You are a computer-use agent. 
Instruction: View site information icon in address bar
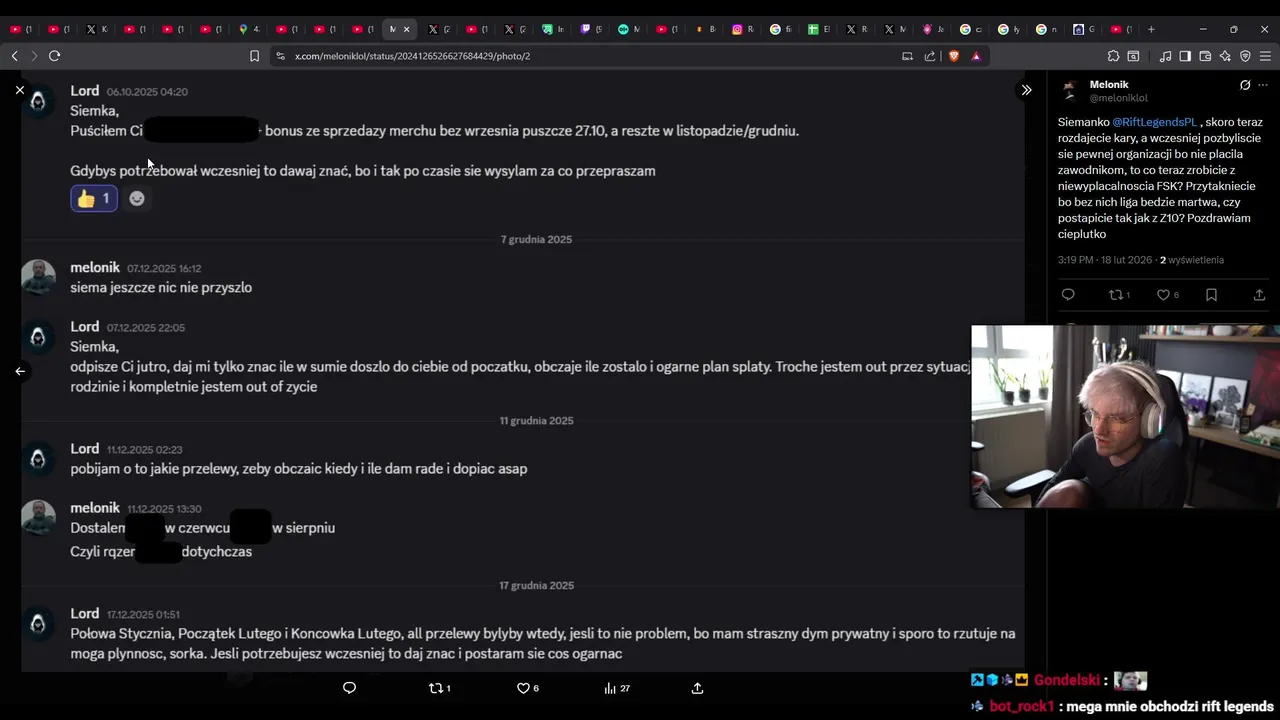(x=280, y=56)
